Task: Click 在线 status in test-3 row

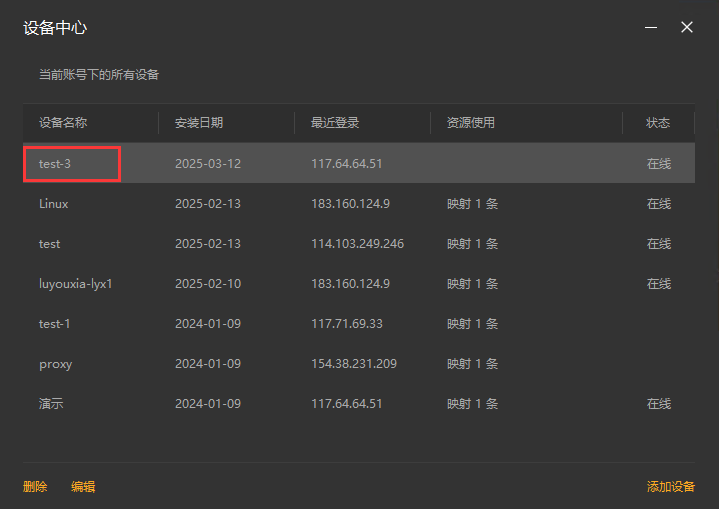Action: pos(659,164)
